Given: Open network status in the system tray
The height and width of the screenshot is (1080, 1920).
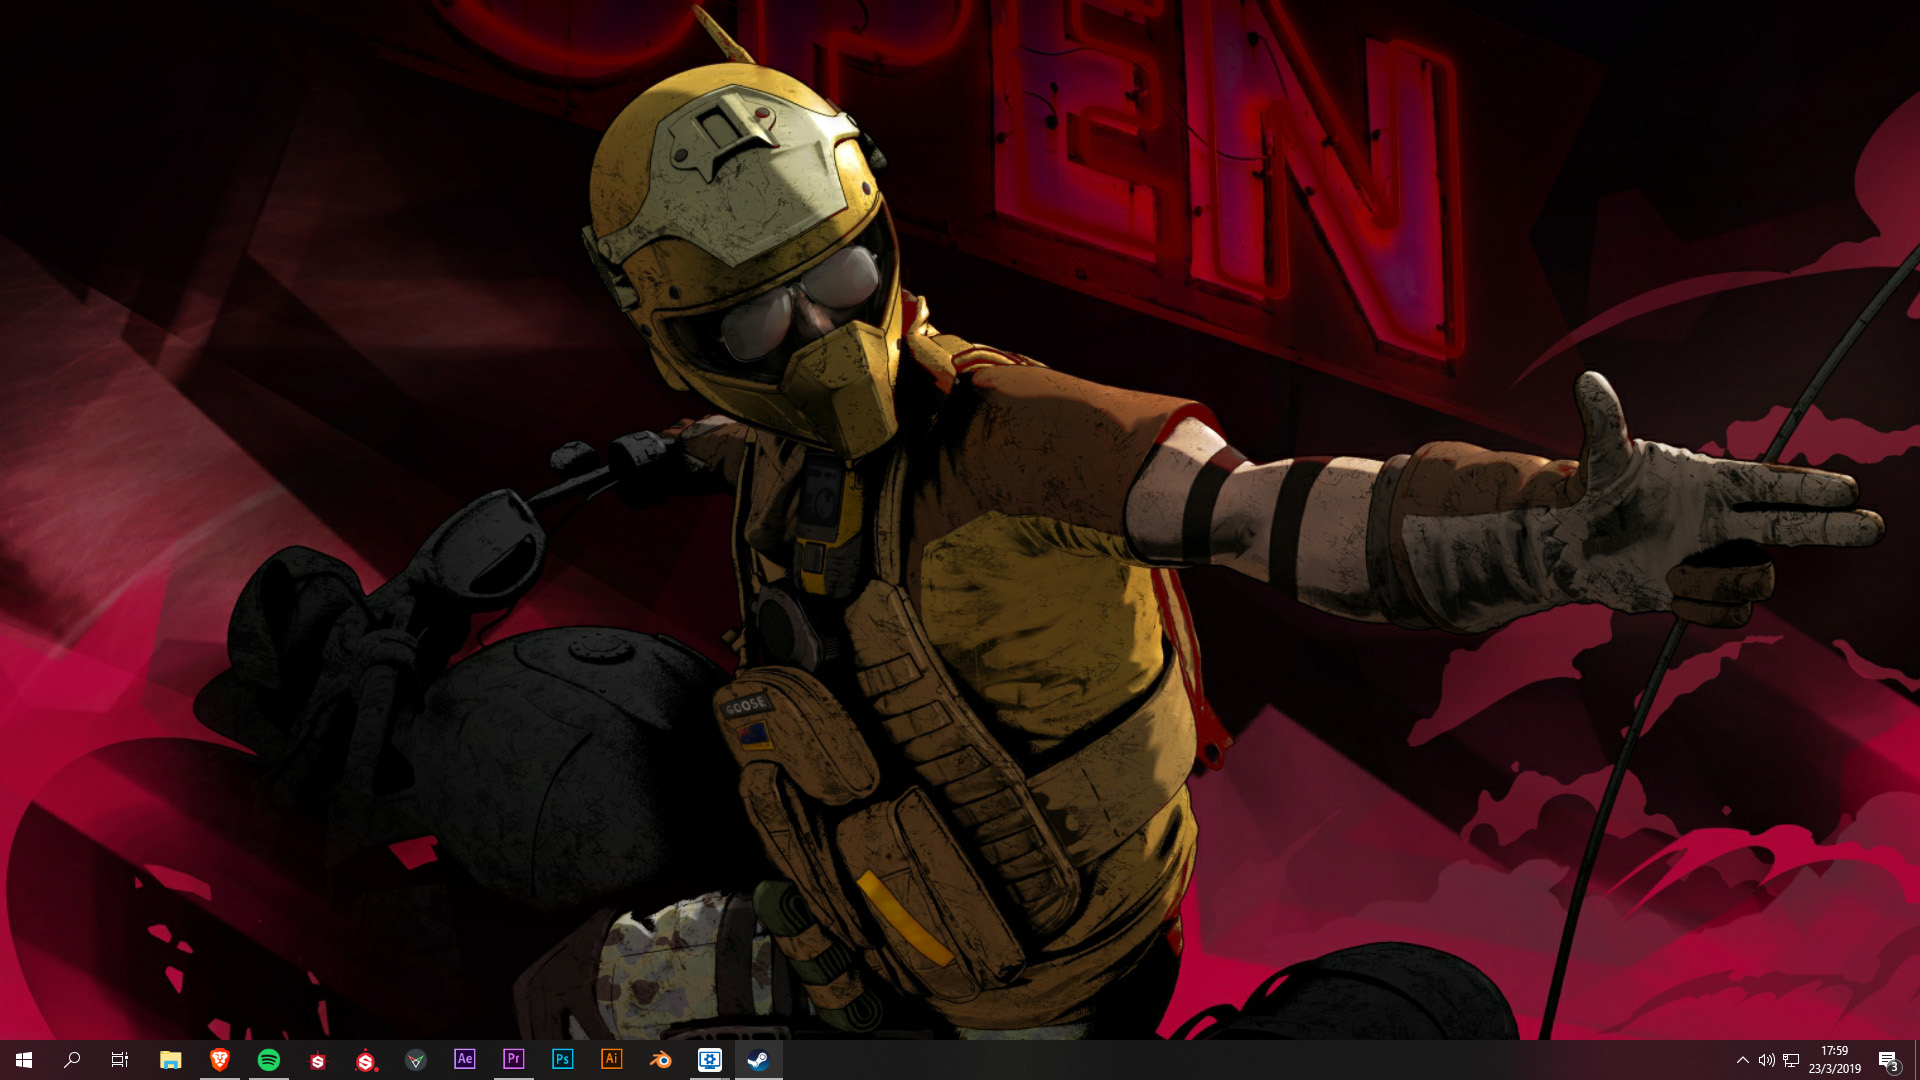Looking at the screenshot, I should point(1791,1060).
